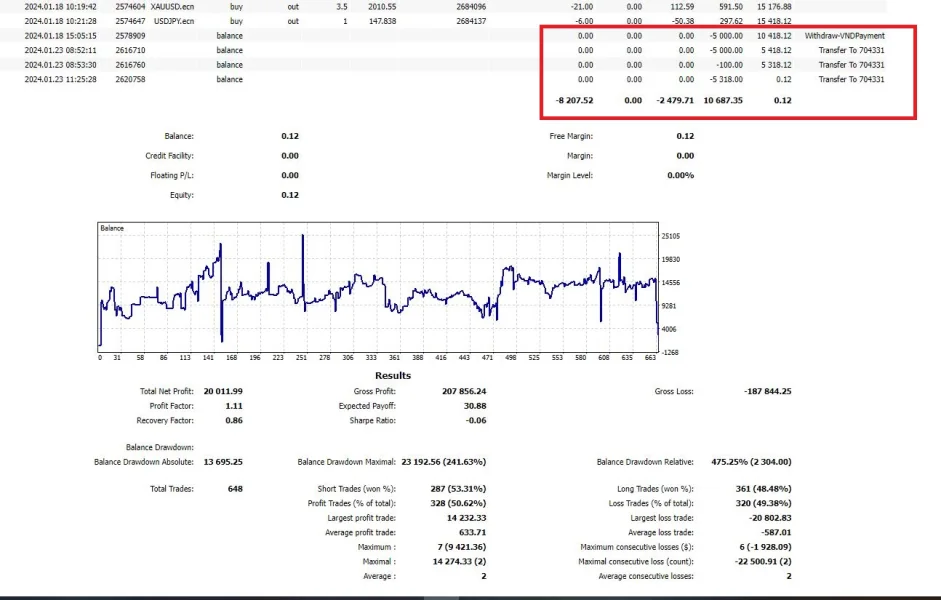
Task: Click the 25105 chart axis value
Action: coord(671,236)
